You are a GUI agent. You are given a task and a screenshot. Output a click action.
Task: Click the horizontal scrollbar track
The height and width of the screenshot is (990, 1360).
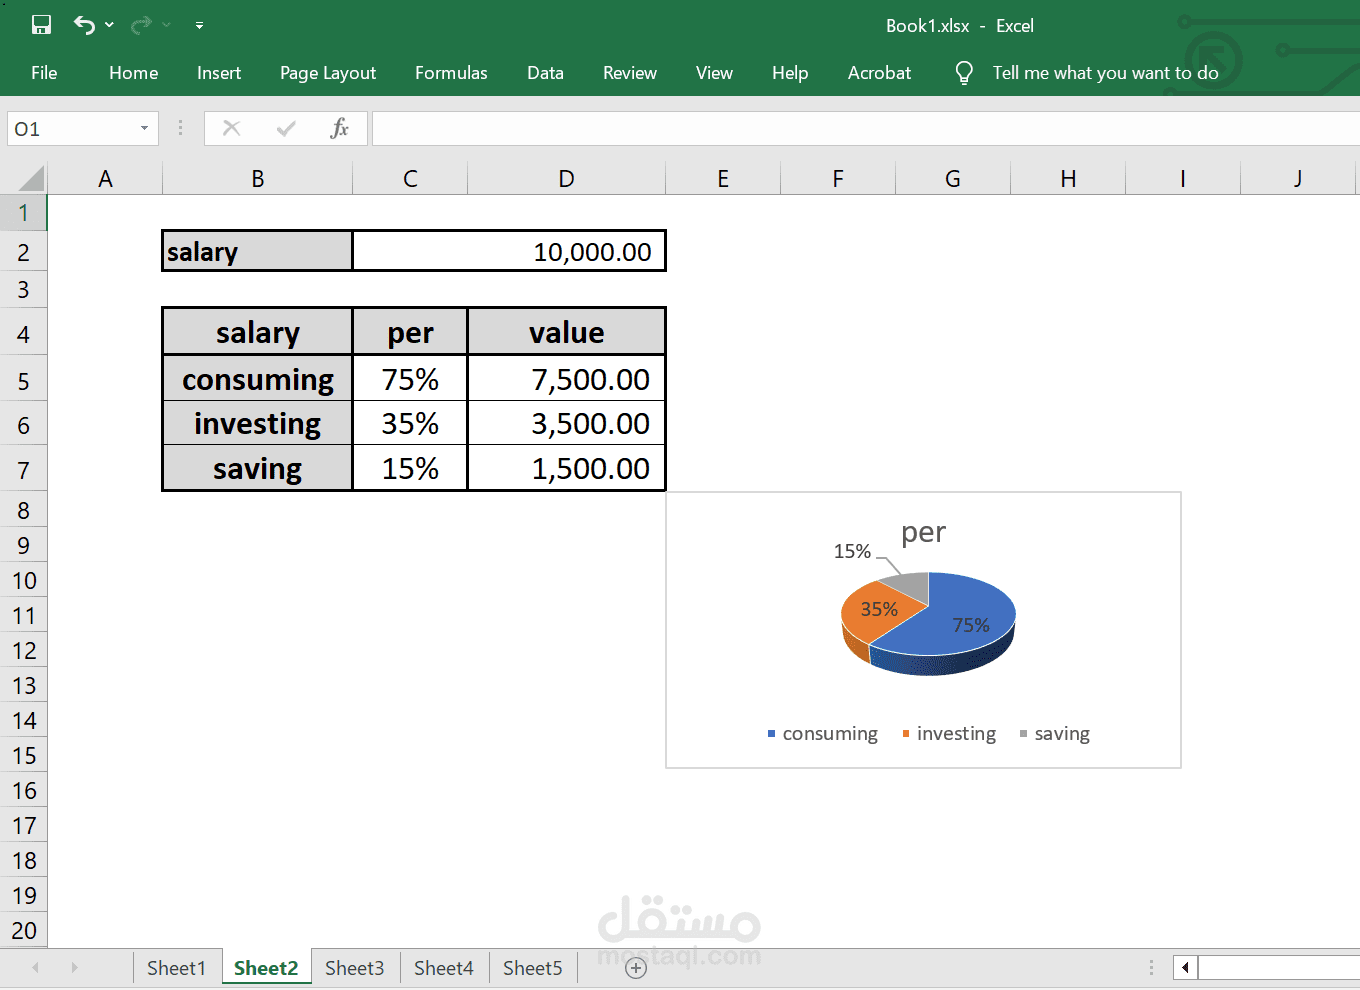pos(1279,968)
